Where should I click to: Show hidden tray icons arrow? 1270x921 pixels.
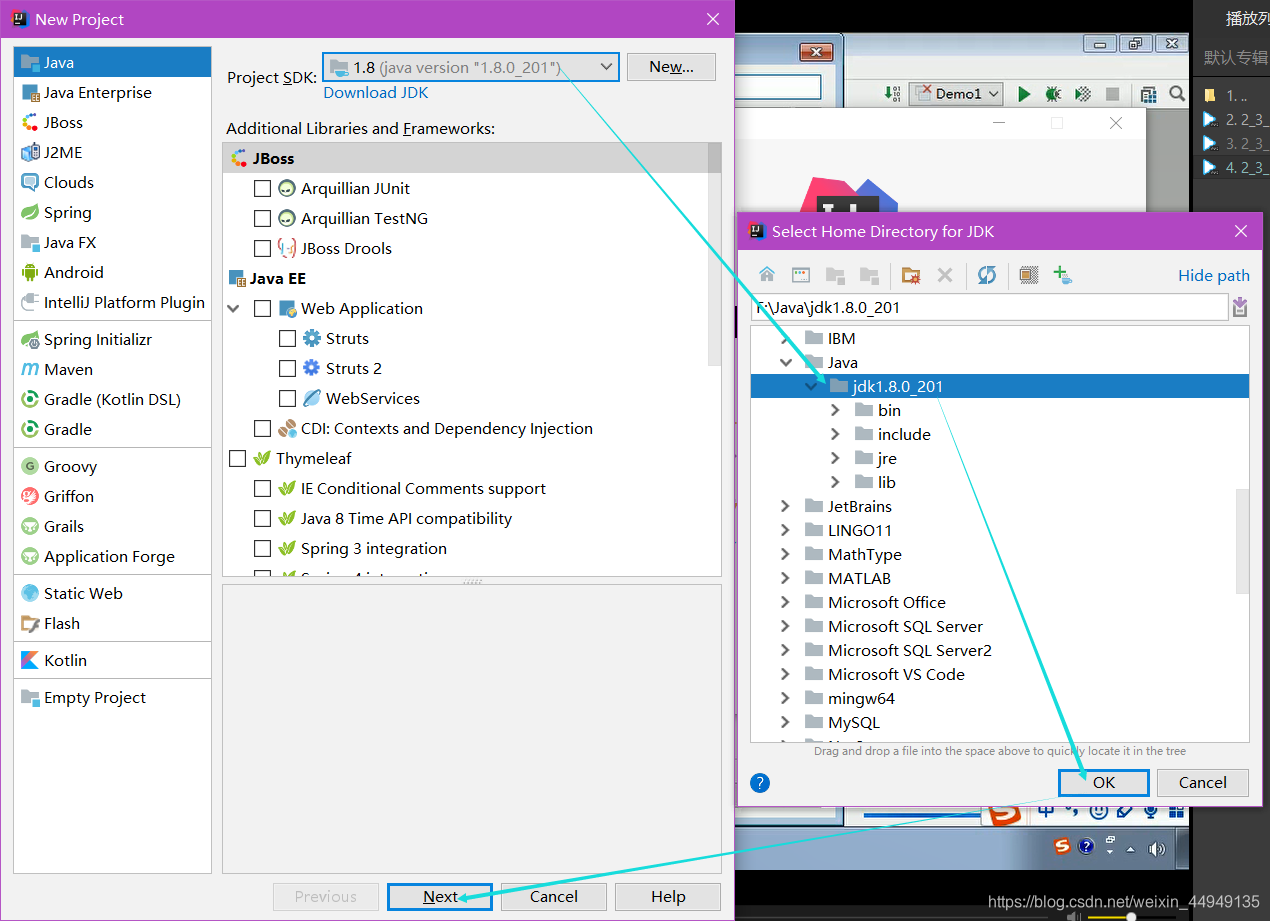click(x=1131, y=849)
